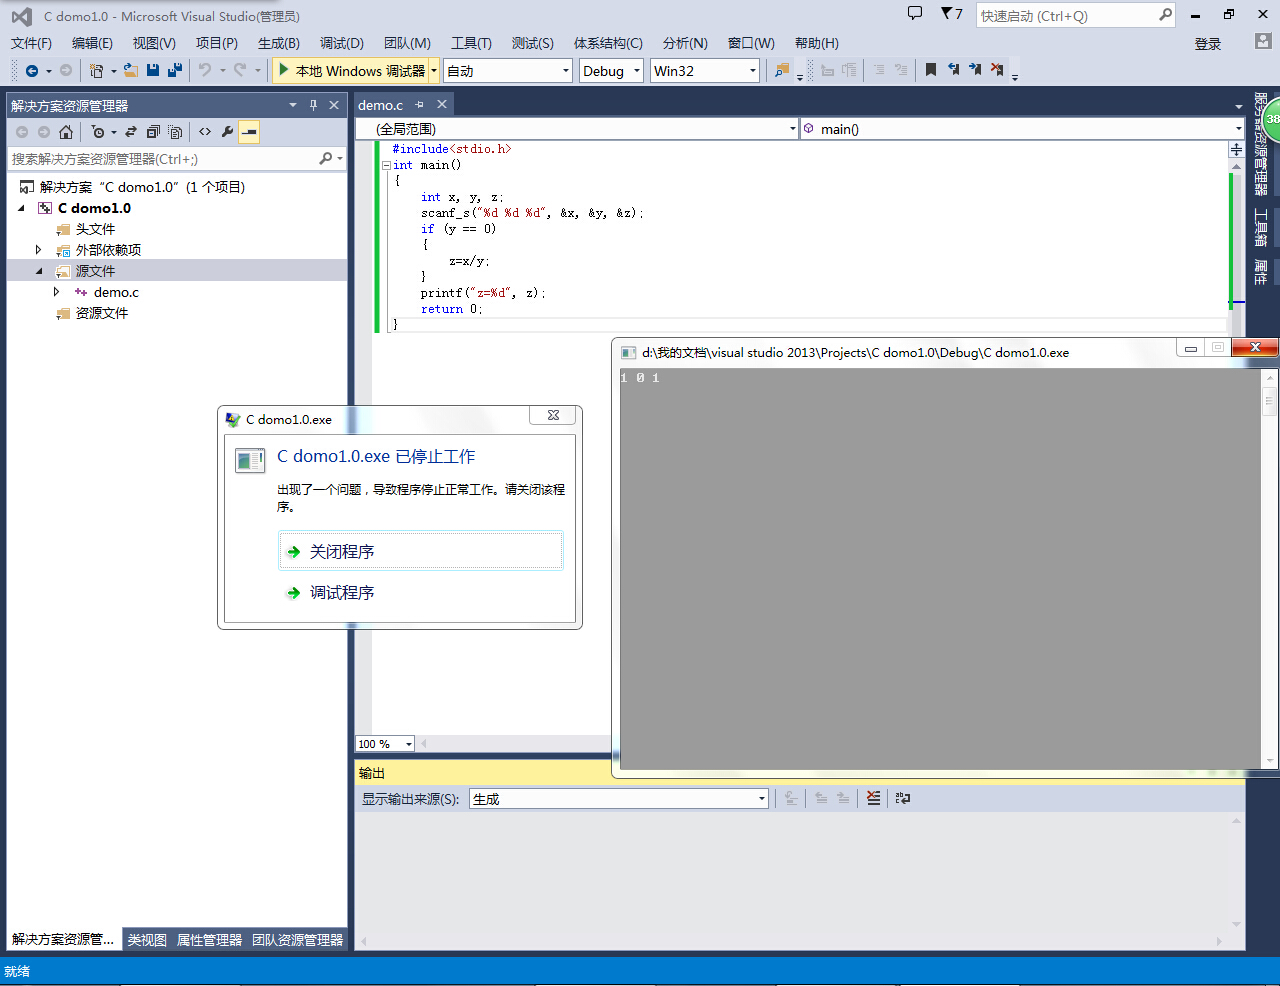
Task: Toggle a bookmark with the bookmark icon
Action: coord(931,70)
